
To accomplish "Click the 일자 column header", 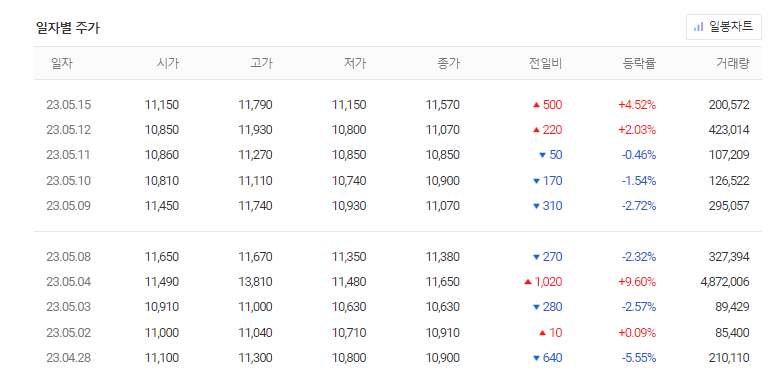I will (x=62, y=63).
